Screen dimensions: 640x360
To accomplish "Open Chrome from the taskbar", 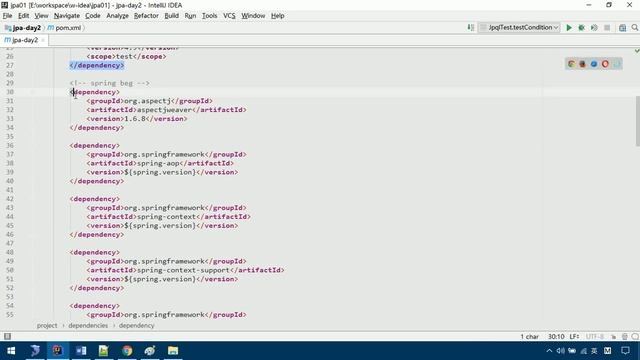I will [x=127, y=351].
